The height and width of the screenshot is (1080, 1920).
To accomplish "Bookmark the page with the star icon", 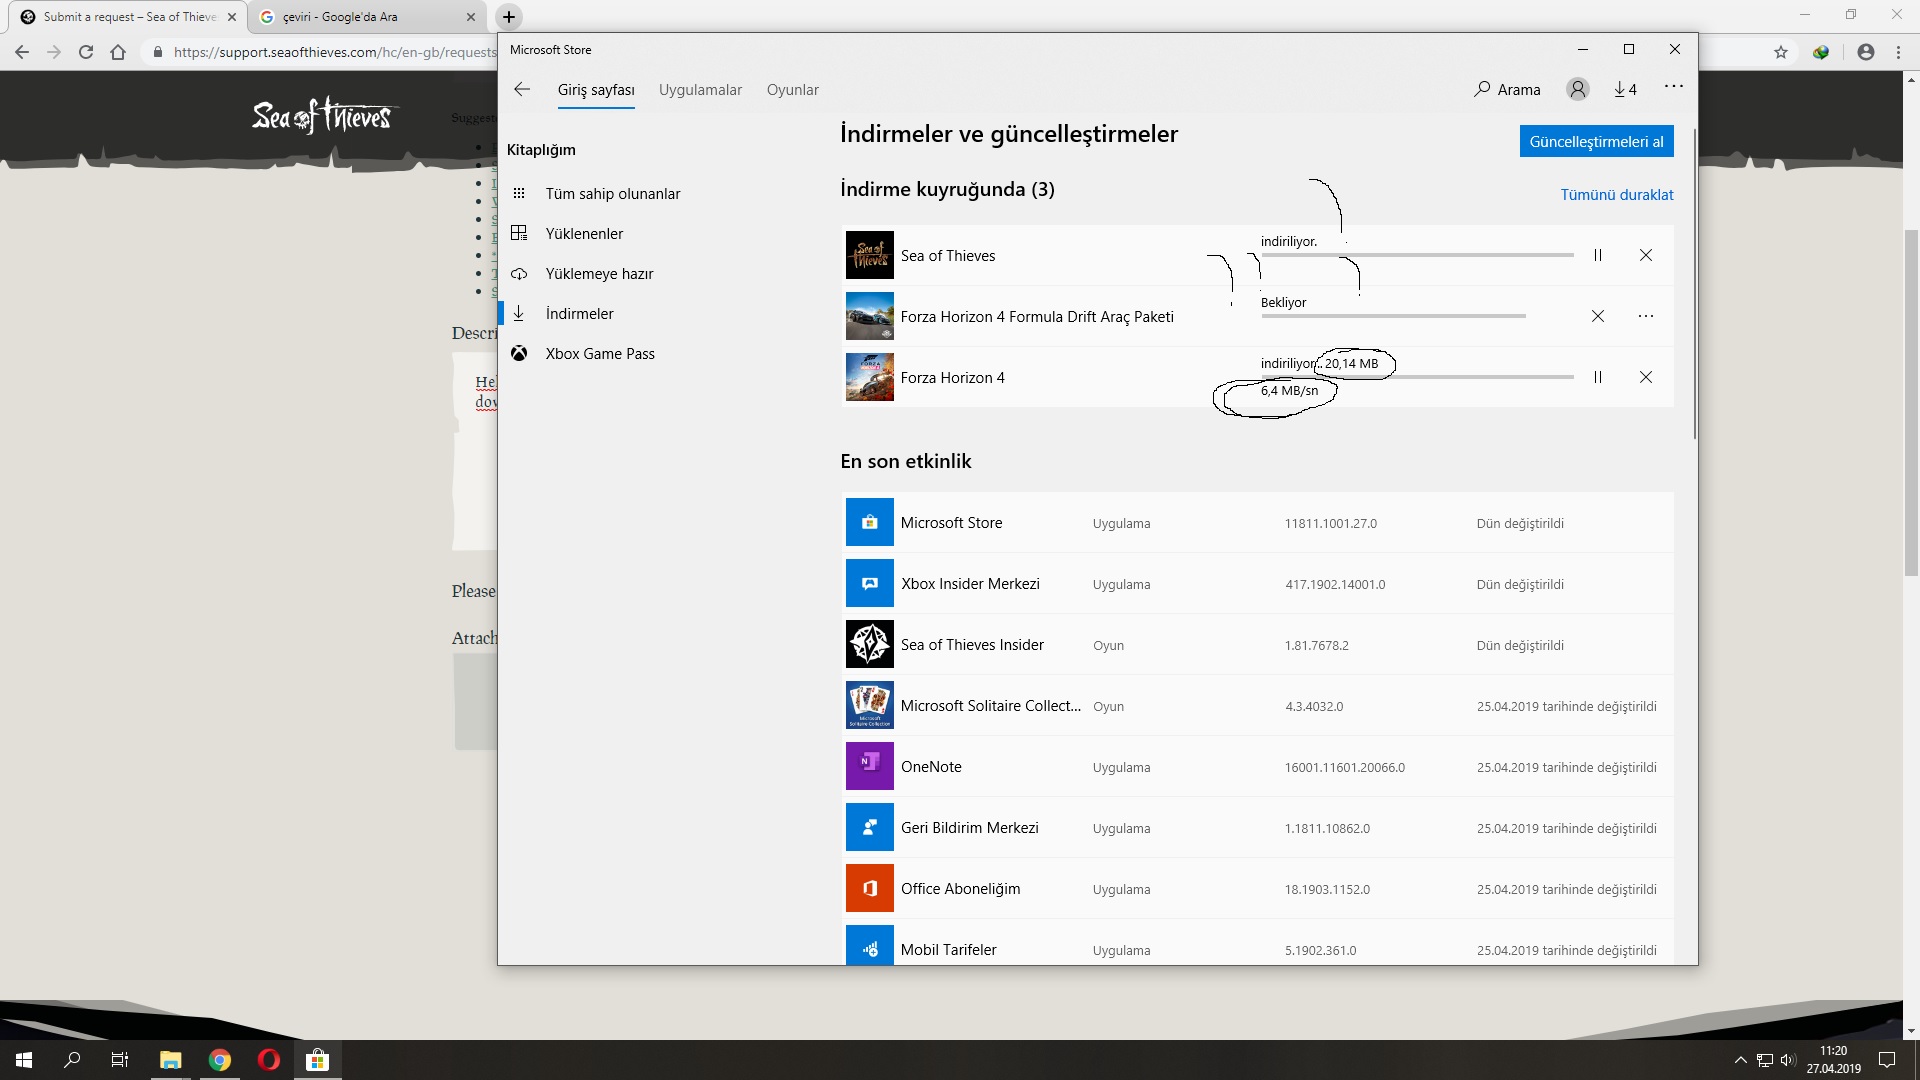I will (1781, 52).
